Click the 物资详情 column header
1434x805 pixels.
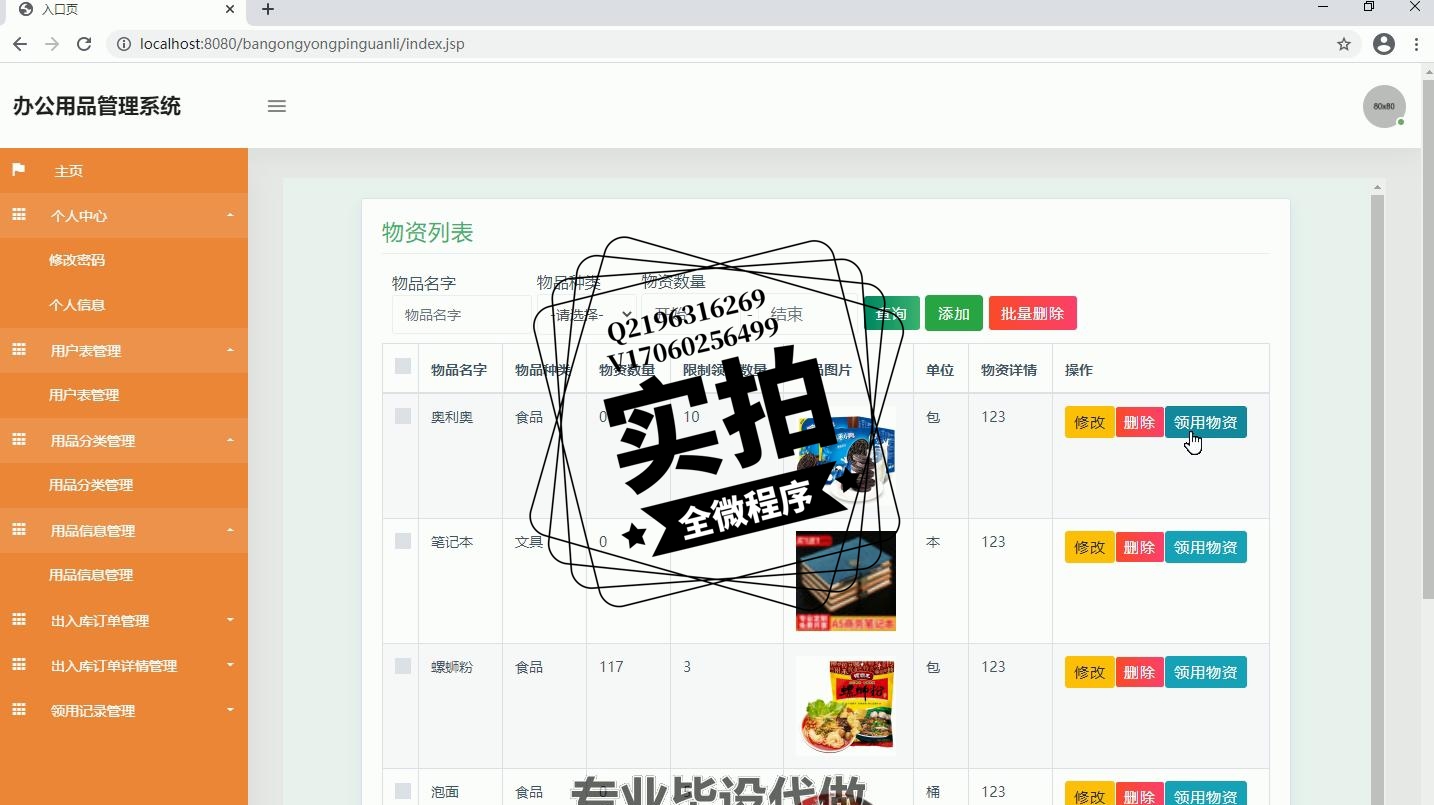(x=1009, y=370)
